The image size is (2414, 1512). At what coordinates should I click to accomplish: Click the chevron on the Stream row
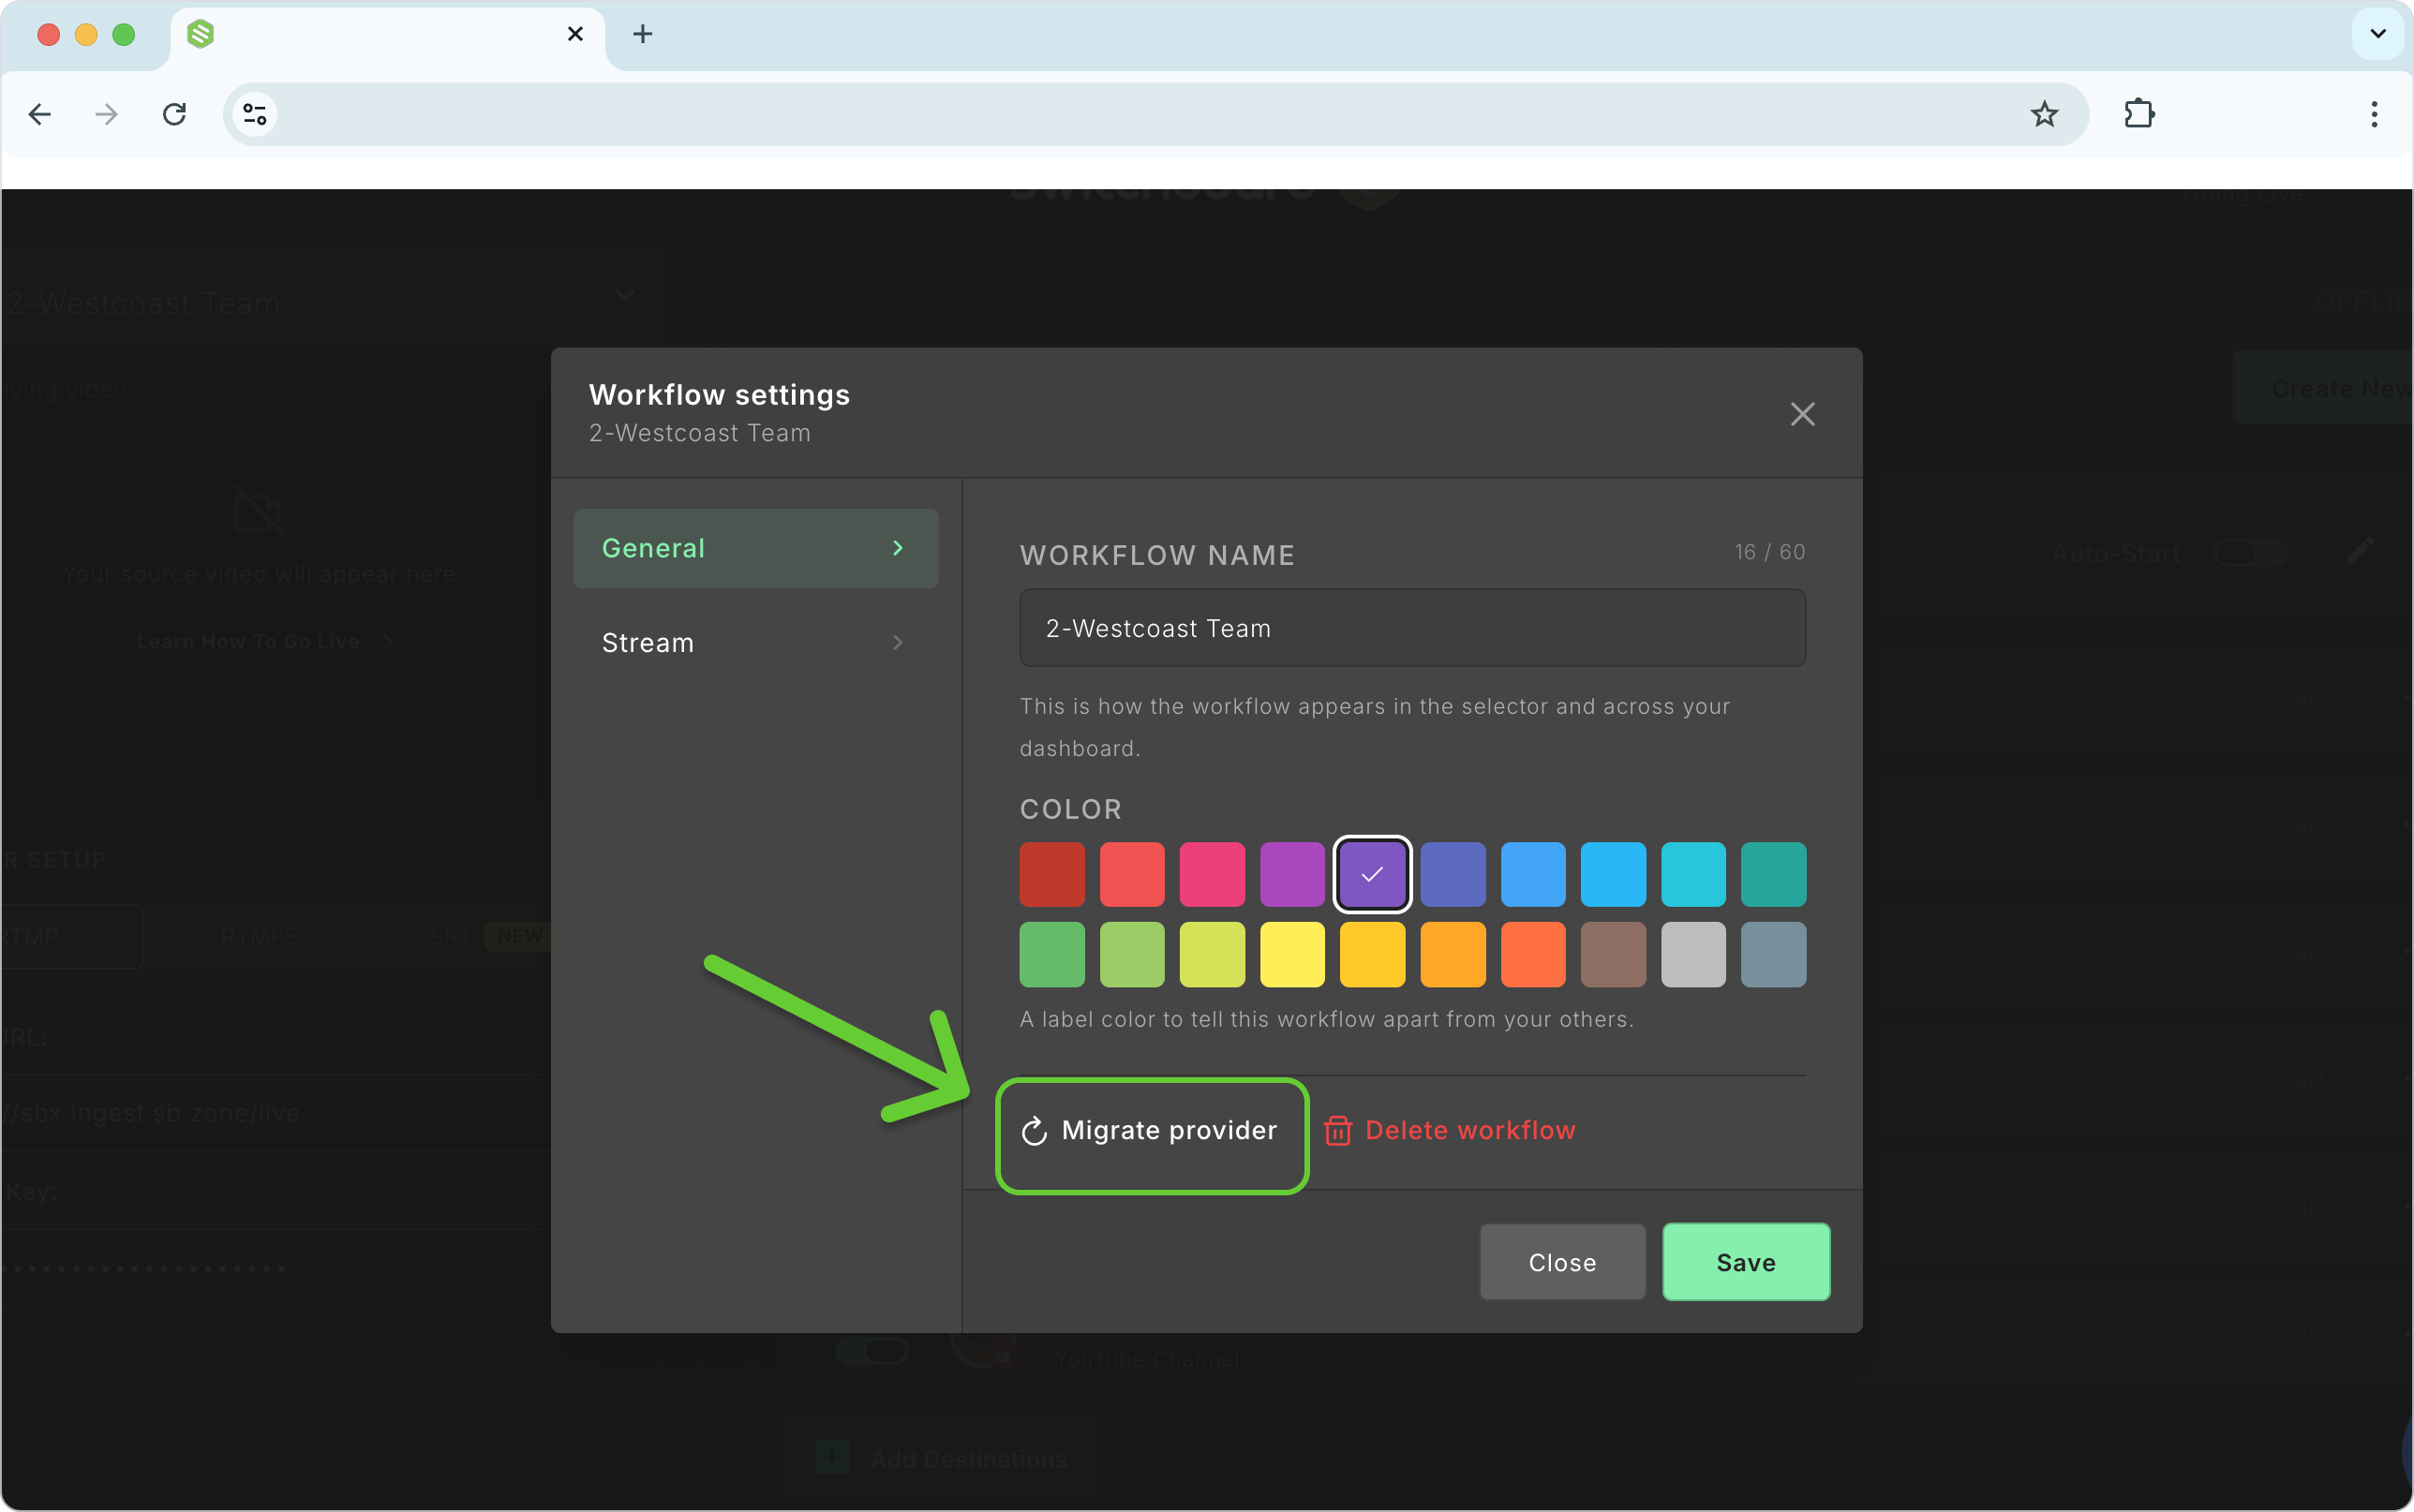[x=897, y=642]
